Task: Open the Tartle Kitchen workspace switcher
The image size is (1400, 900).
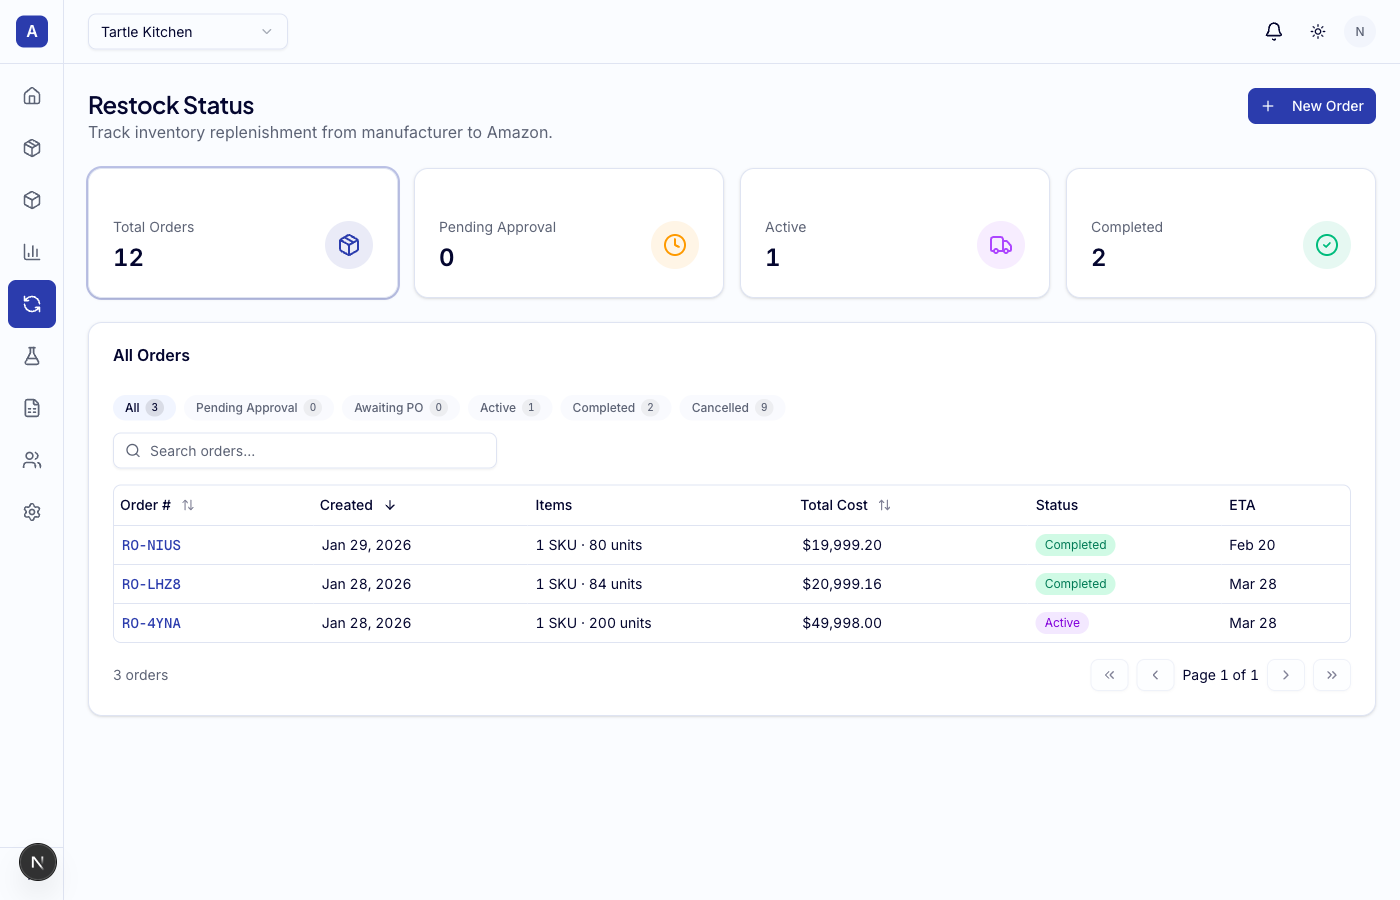Action: click(x=187, y=31)
